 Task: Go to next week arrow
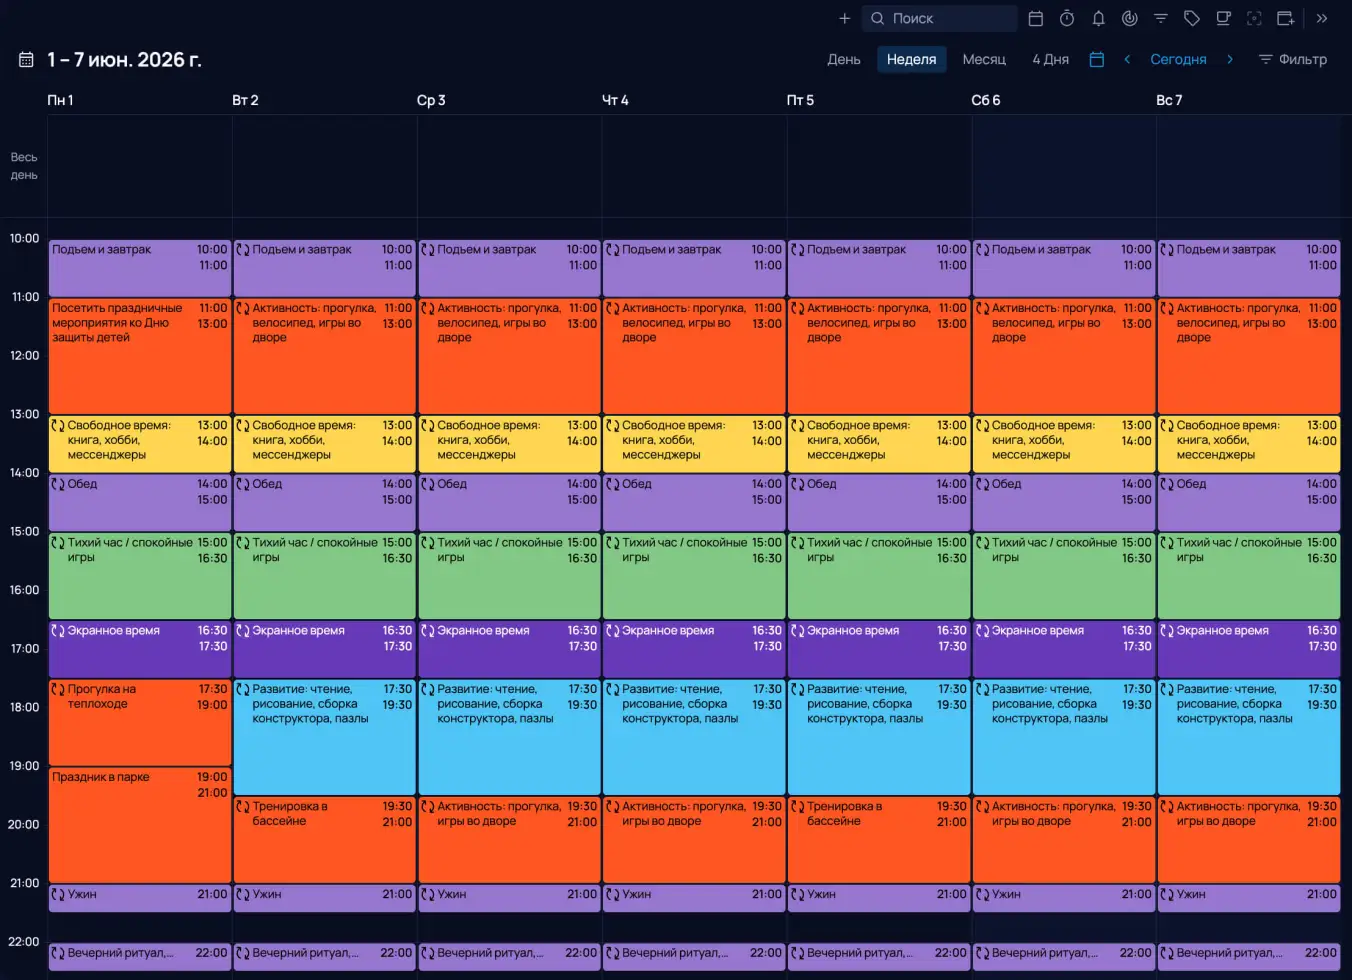coord(1230,59)
